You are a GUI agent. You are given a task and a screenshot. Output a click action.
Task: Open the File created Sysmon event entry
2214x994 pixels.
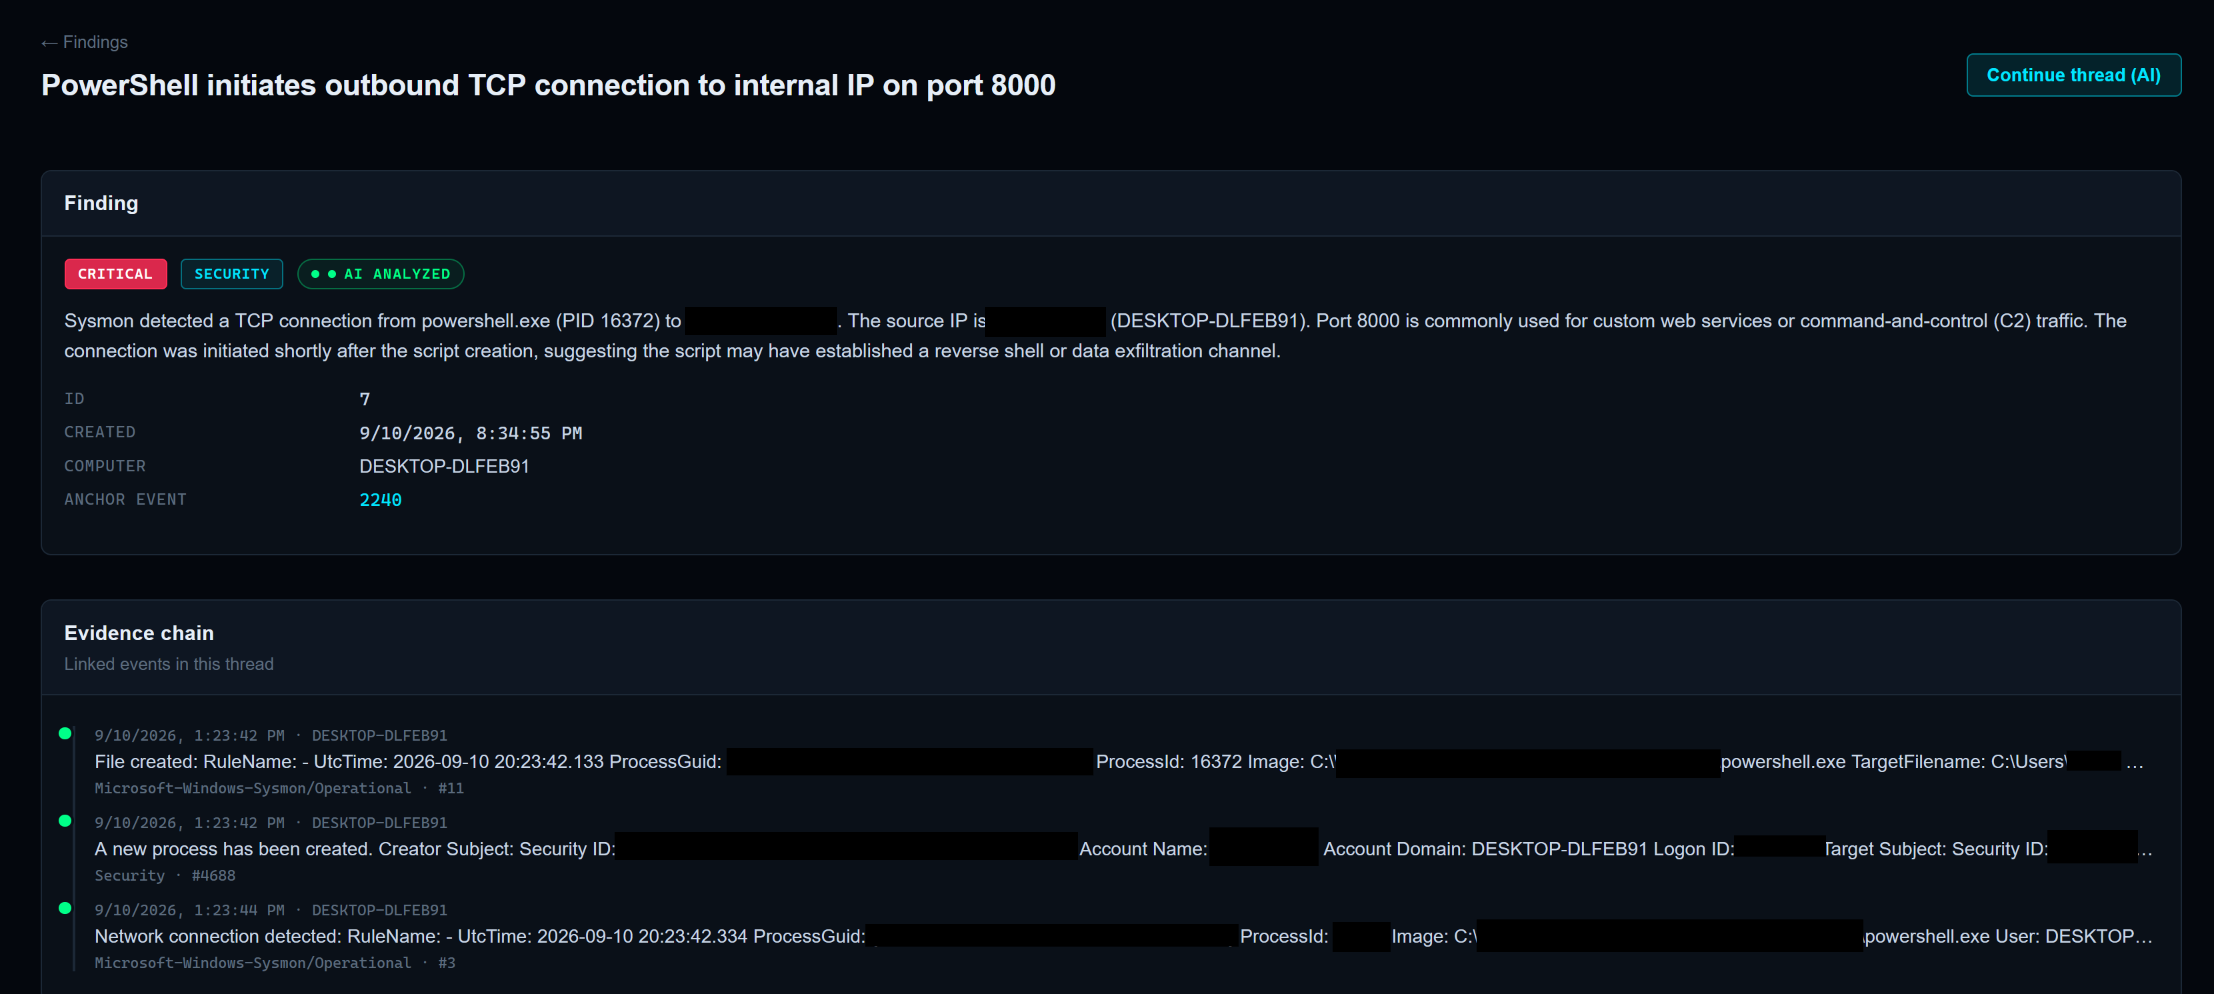click(1119, 762)
